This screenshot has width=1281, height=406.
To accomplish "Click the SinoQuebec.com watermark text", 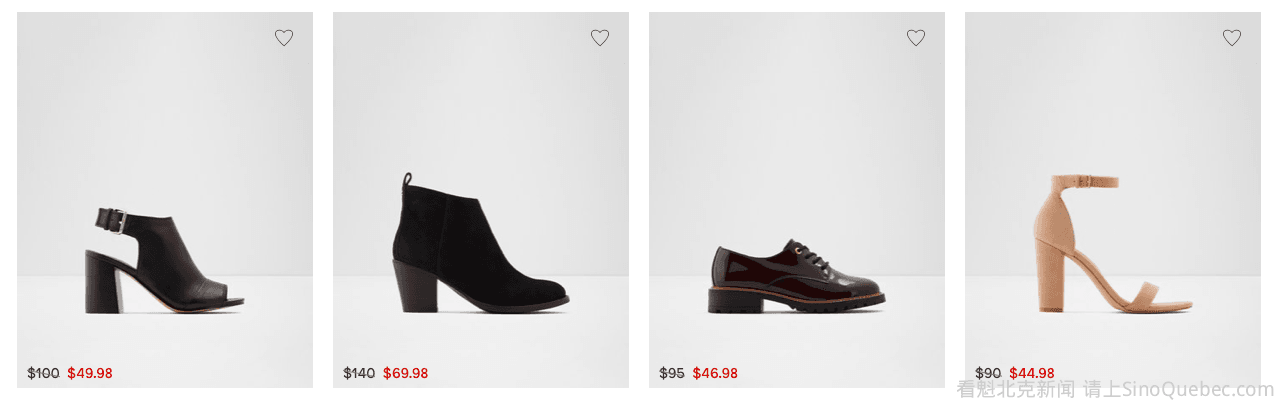I will pos(1198,390).
